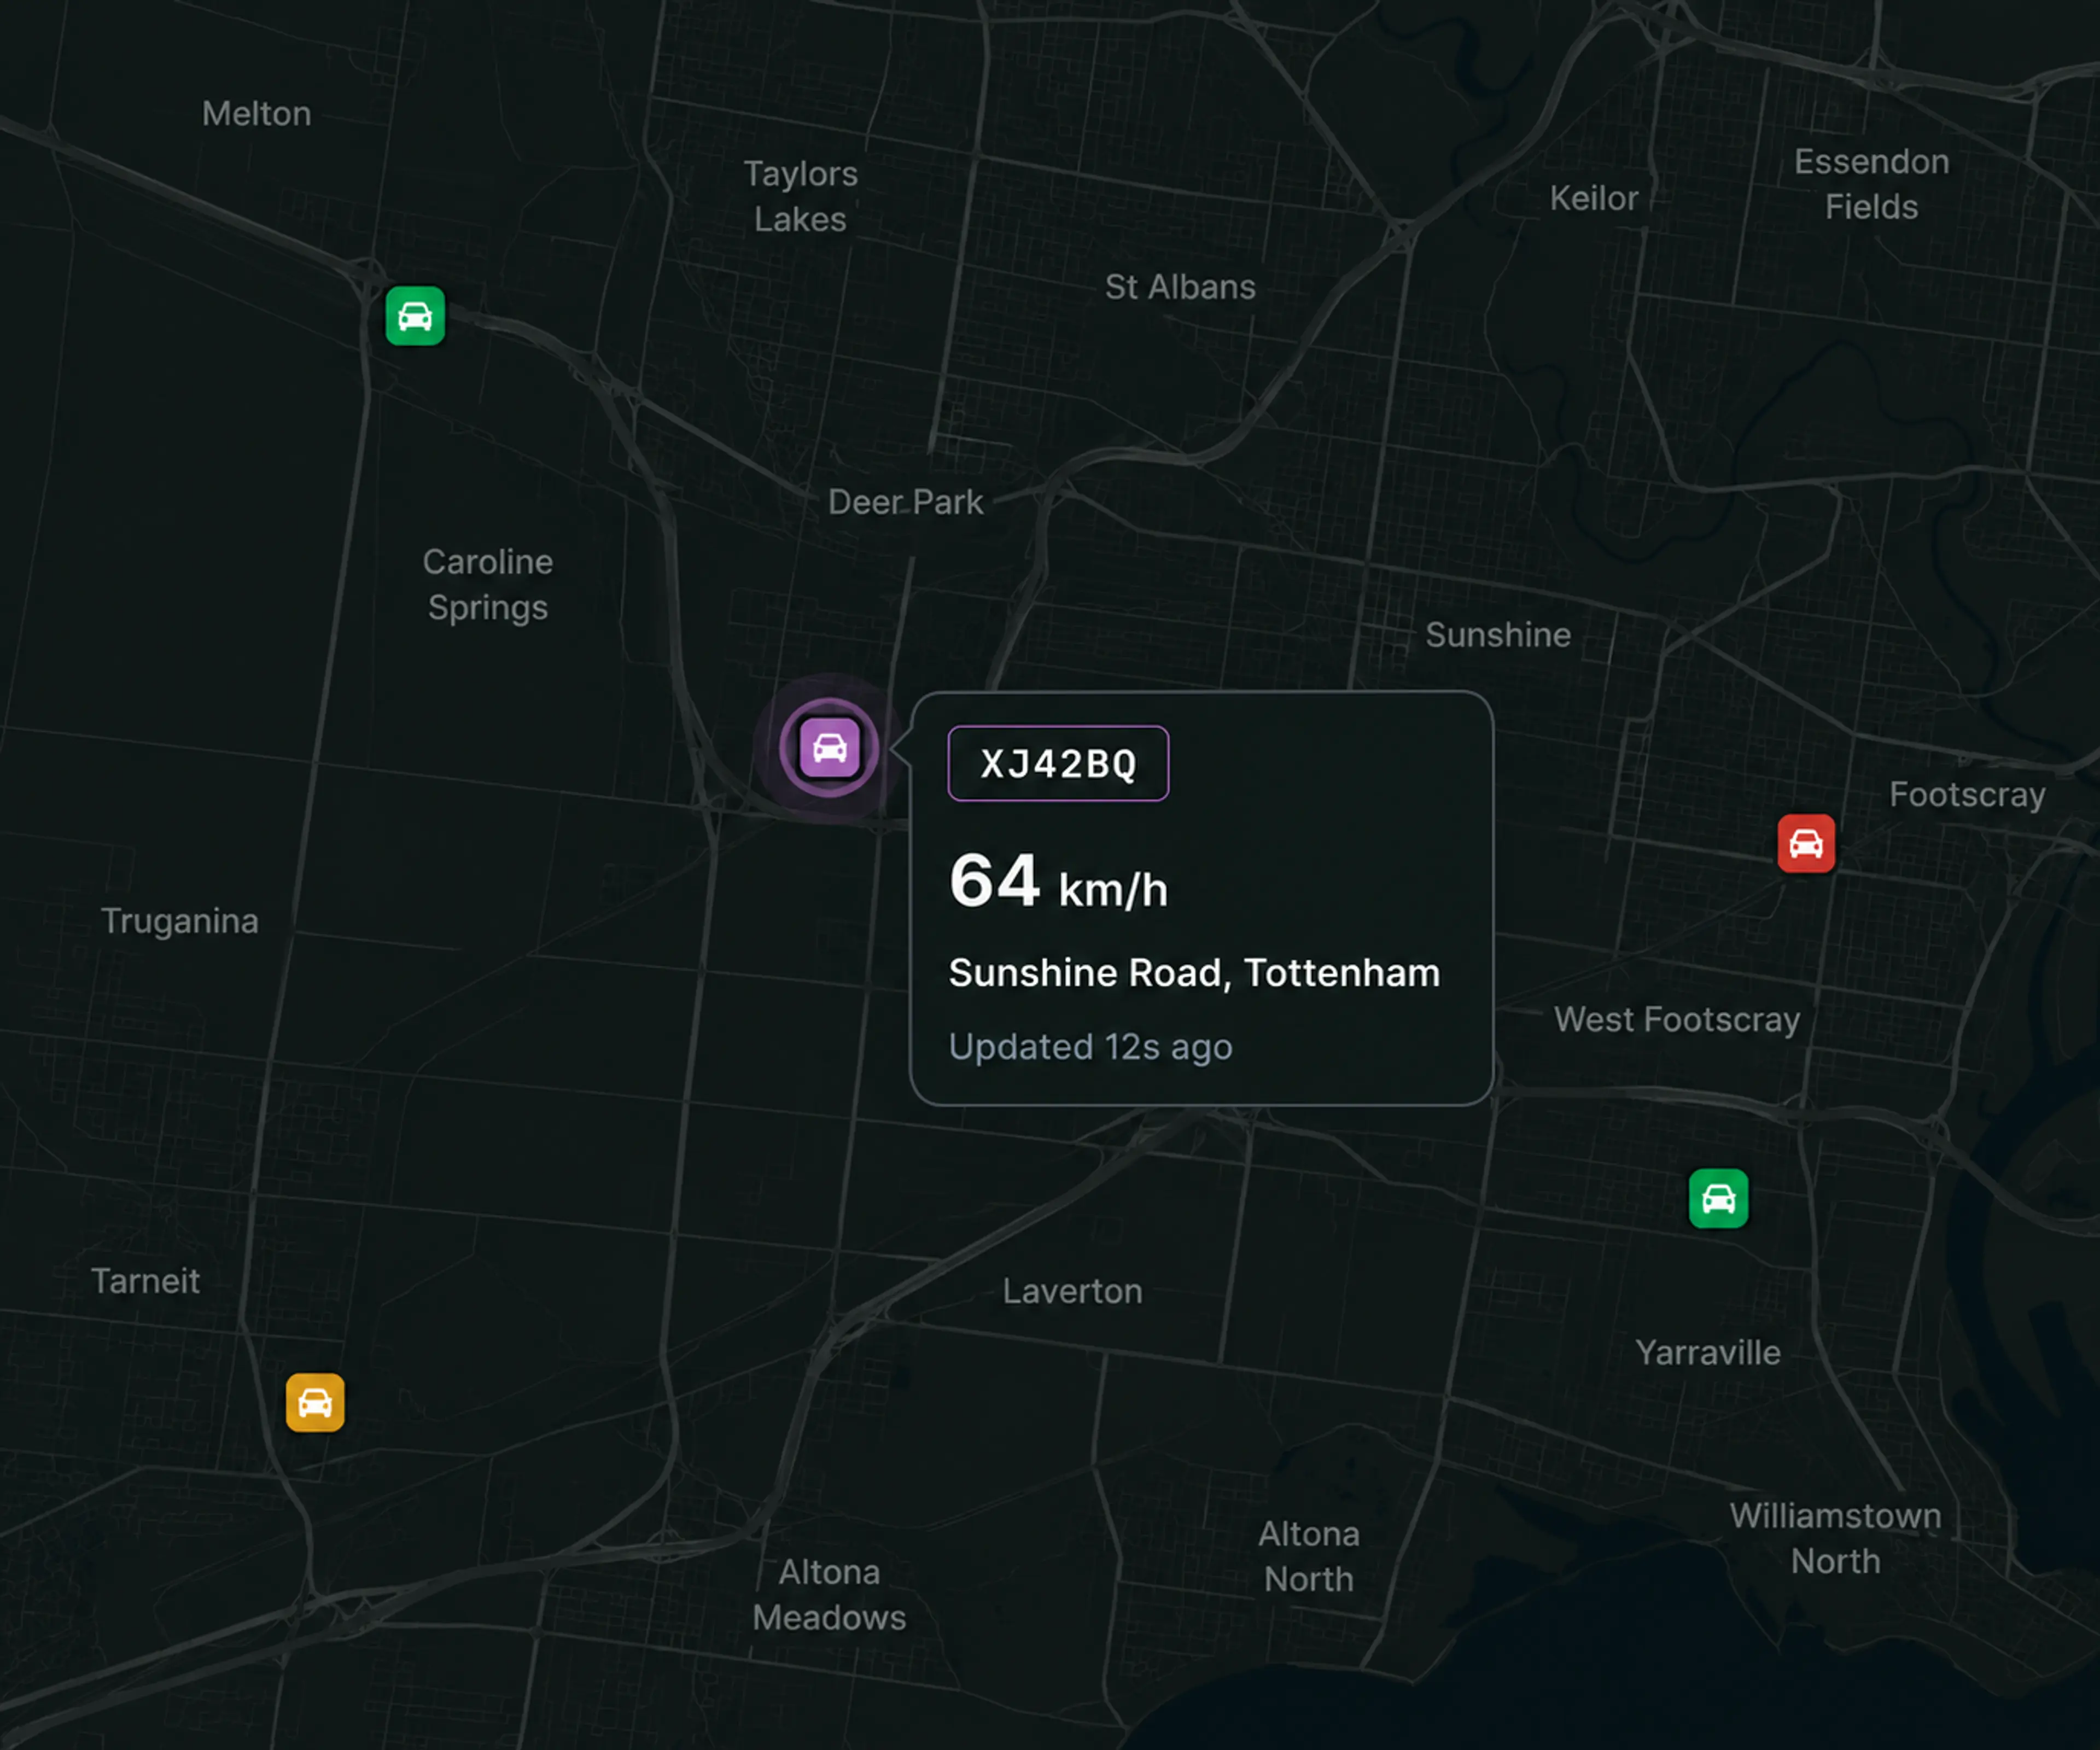
Task: Click the Sunshine suburb map label
Action: point(1498,635)
